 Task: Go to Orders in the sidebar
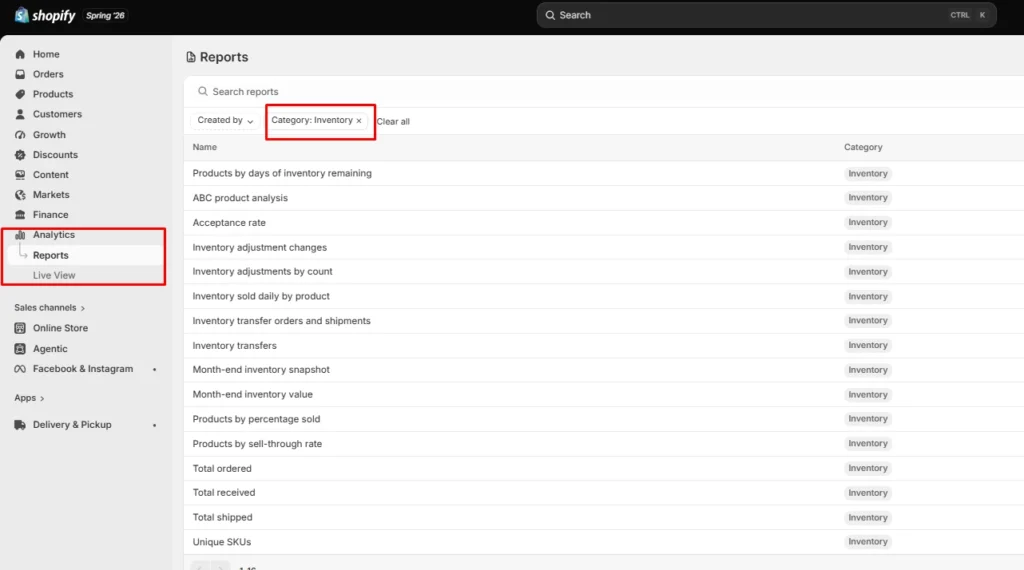(48, 74)
